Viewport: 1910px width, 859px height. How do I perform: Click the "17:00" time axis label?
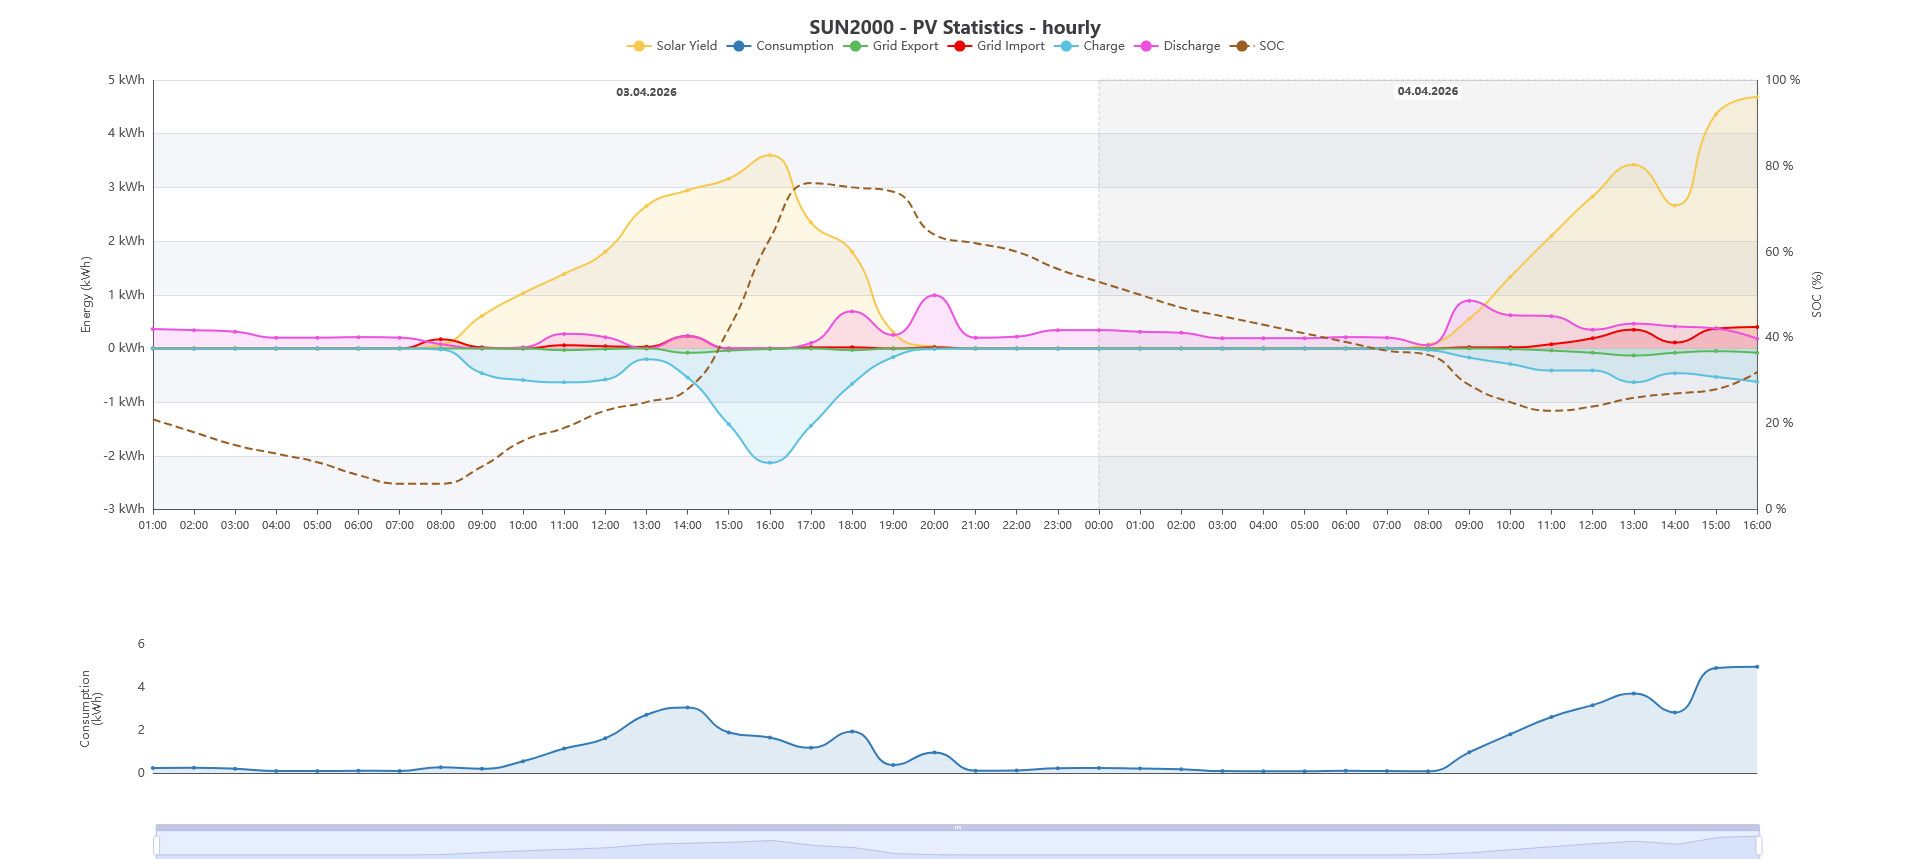tap(810, 525)
